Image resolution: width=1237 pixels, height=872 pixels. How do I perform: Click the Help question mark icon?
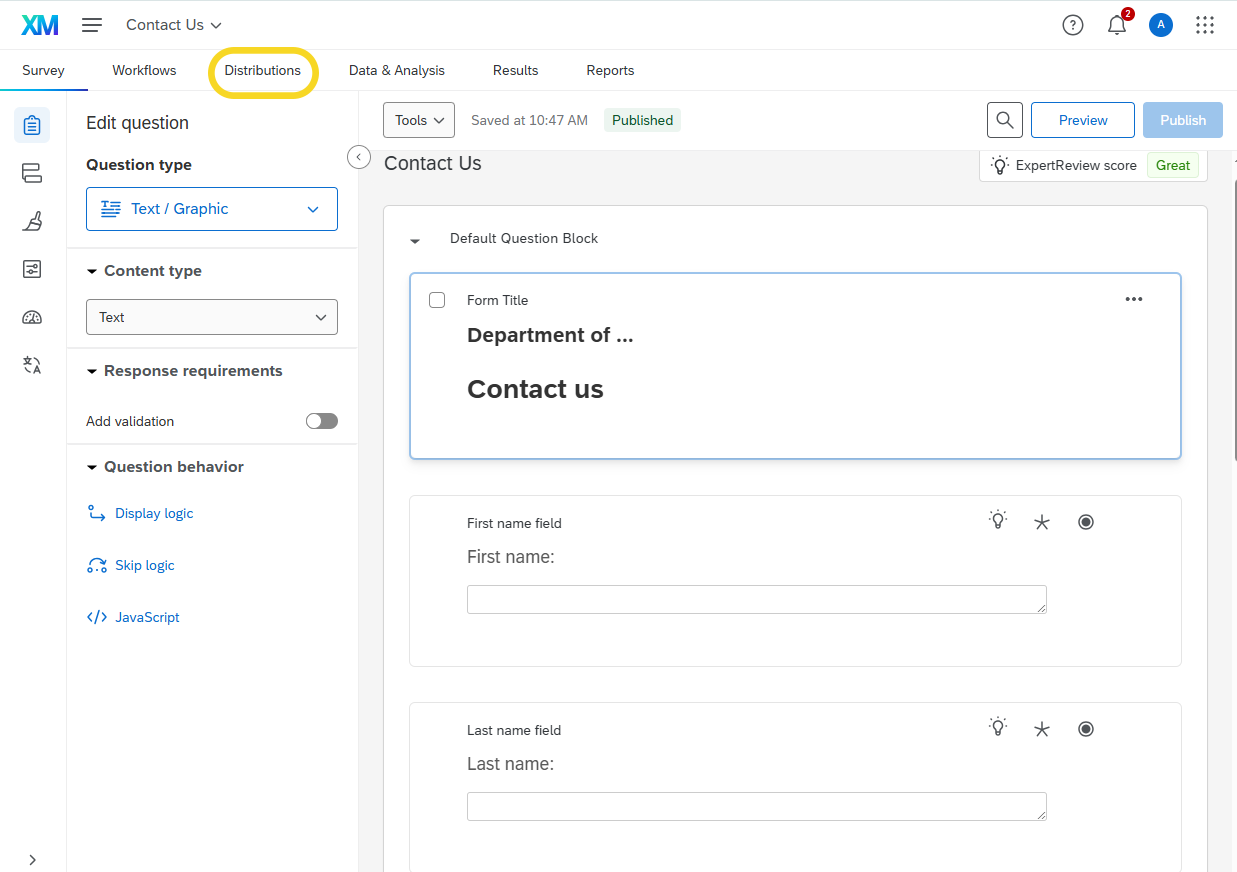point(1073,25)
